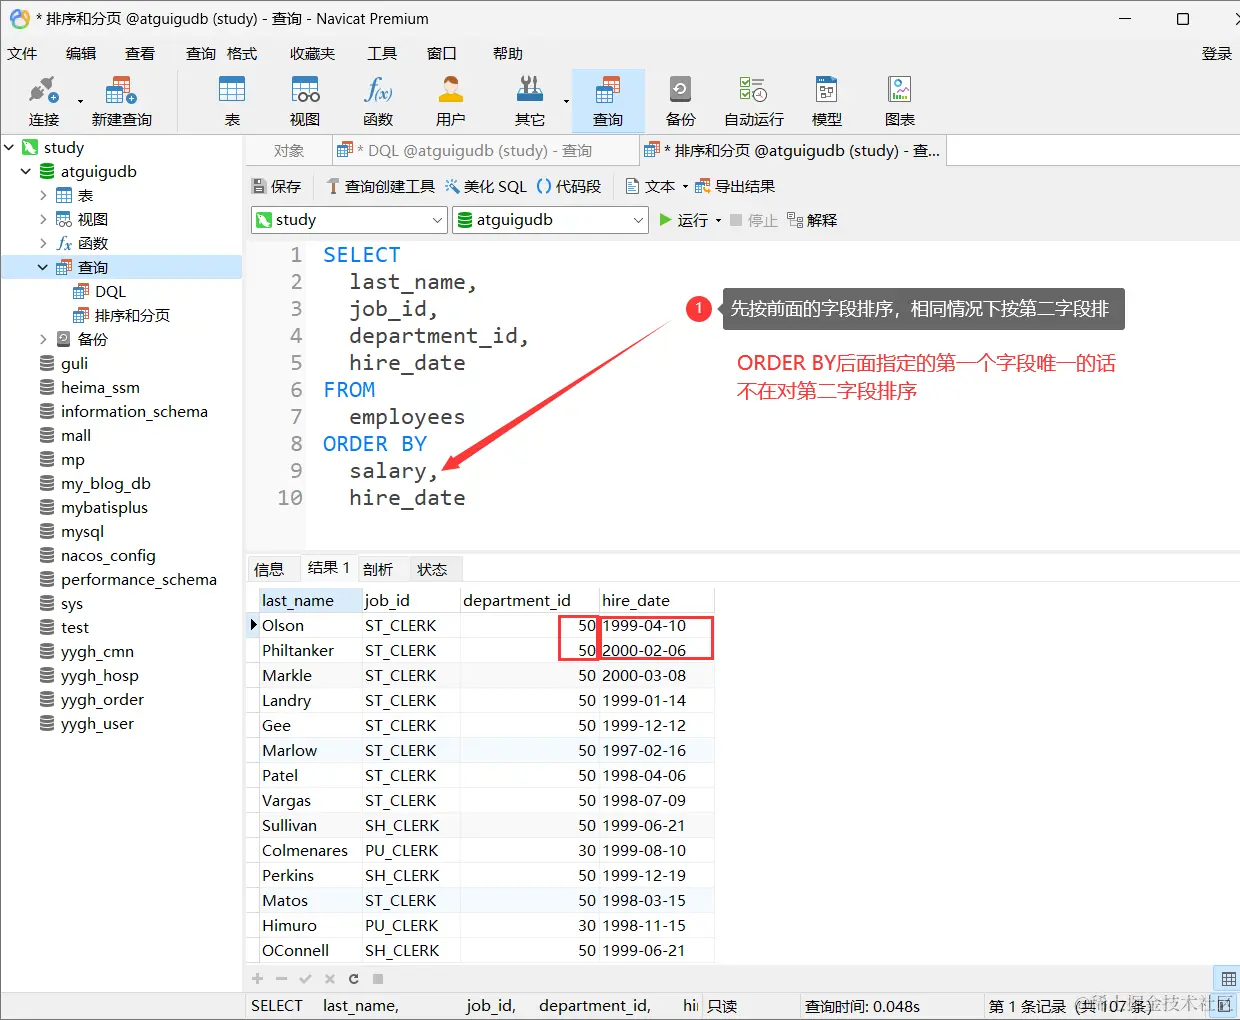Select the DQL query in the tree

110,291
